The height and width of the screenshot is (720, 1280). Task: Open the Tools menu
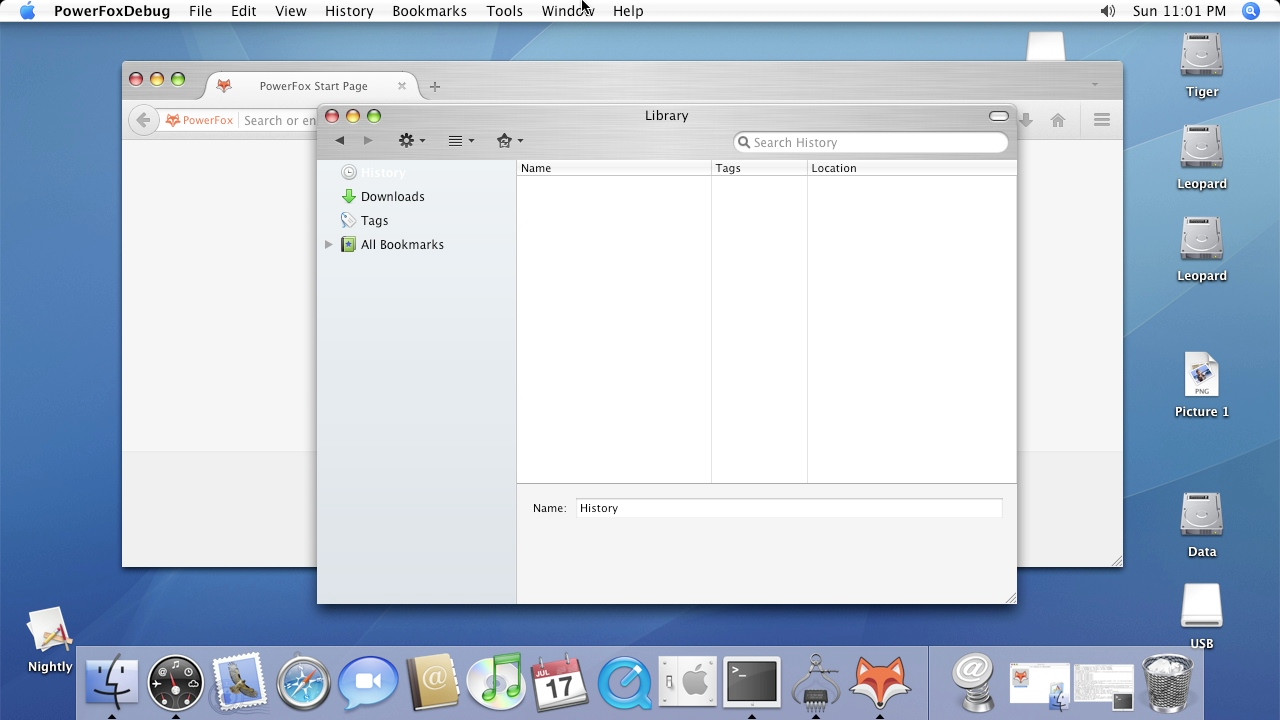(505, 11)
